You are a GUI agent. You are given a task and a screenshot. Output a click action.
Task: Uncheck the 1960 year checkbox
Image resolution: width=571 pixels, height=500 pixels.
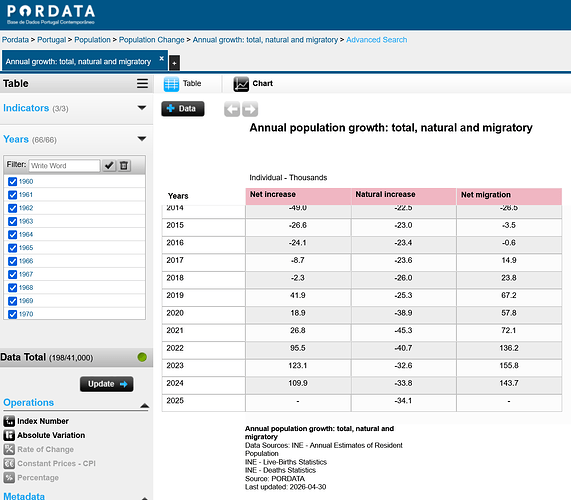point(12,182)
